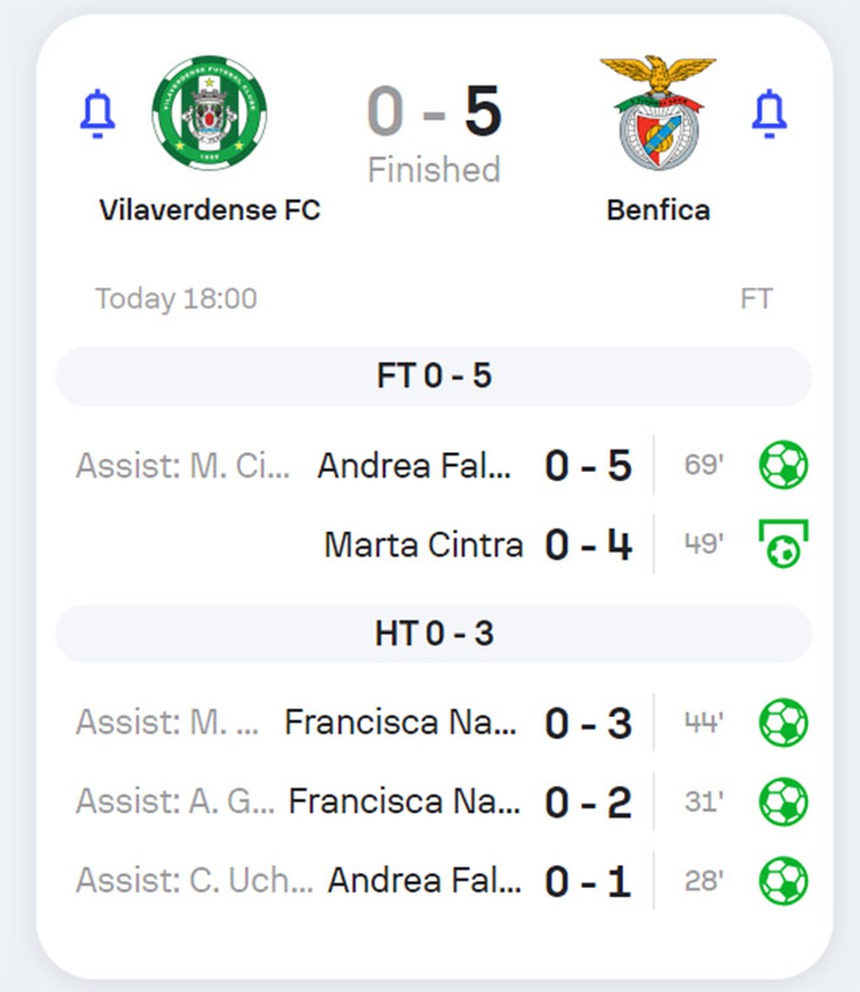Click the goal icon at 44 minutes
Image resolution: width=860 pixels, height=992 pixels.
click(x=783, y=722)
